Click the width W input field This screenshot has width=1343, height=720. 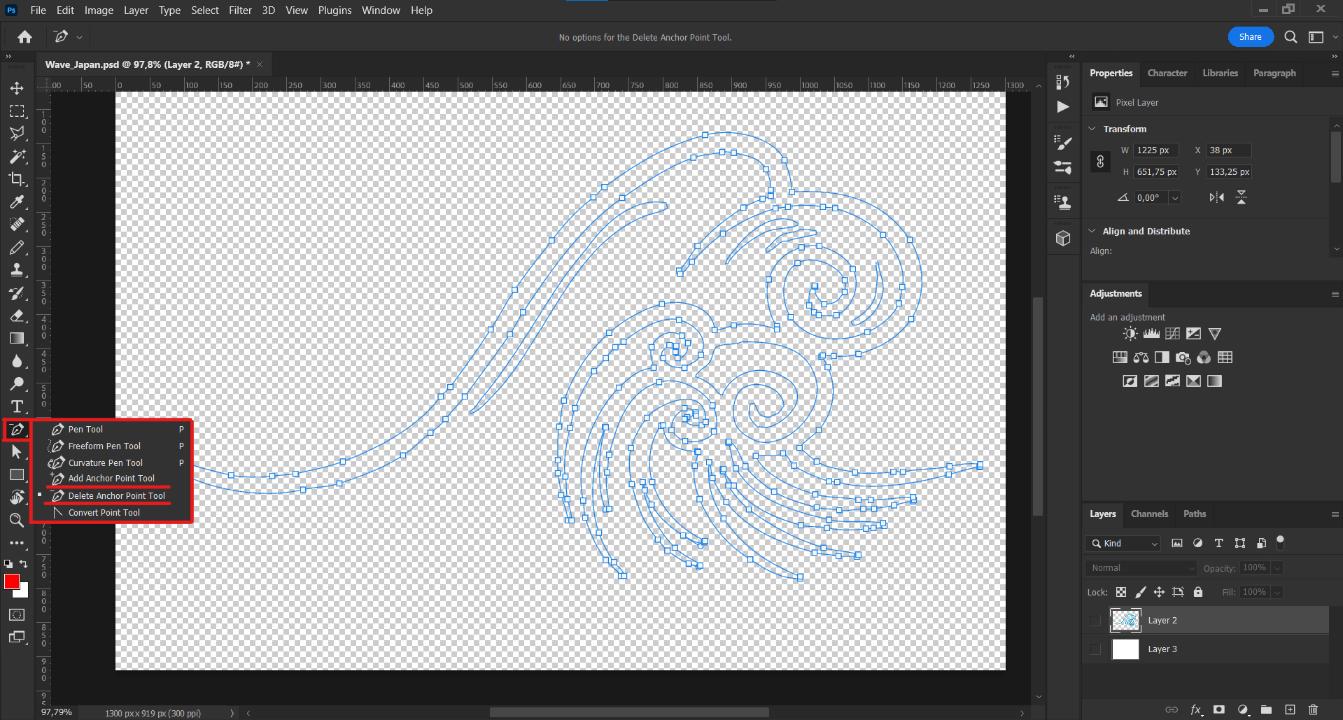click(x=1155, y=150)
